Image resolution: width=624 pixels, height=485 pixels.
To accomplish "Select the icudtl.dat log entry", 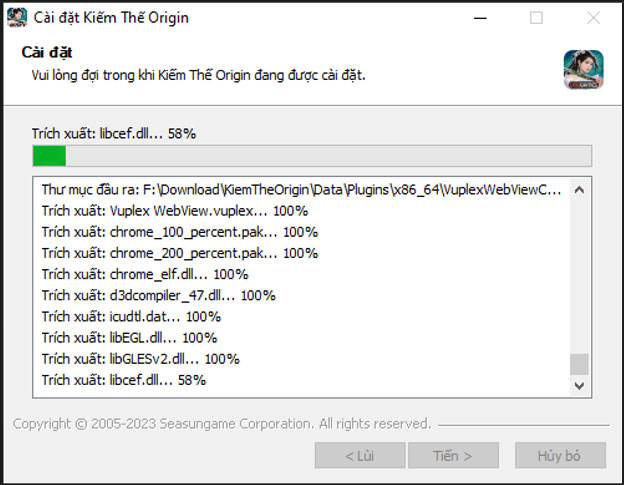I will click(131, 317).
